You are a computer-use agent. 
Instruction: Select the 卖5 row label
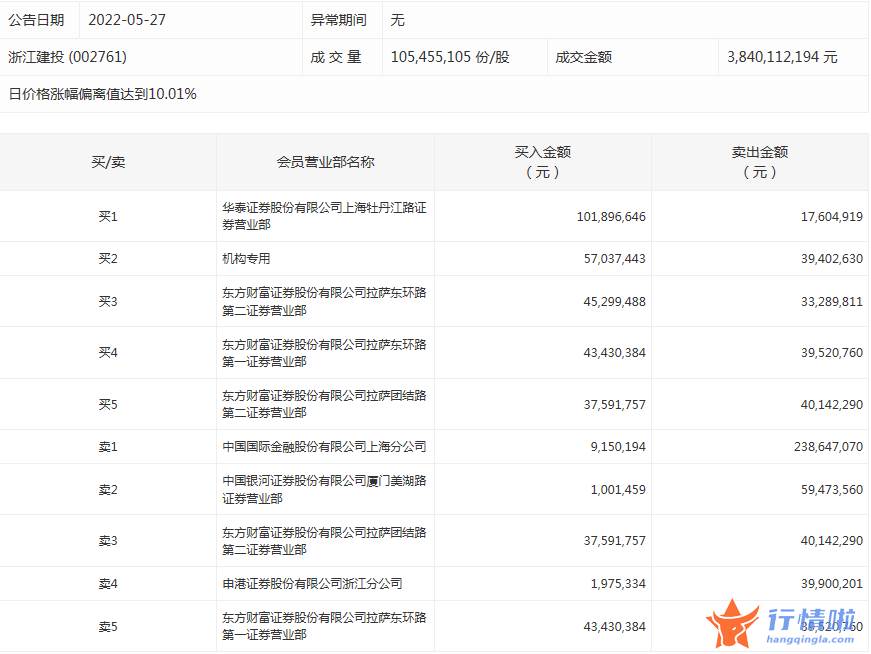[108, 627]
